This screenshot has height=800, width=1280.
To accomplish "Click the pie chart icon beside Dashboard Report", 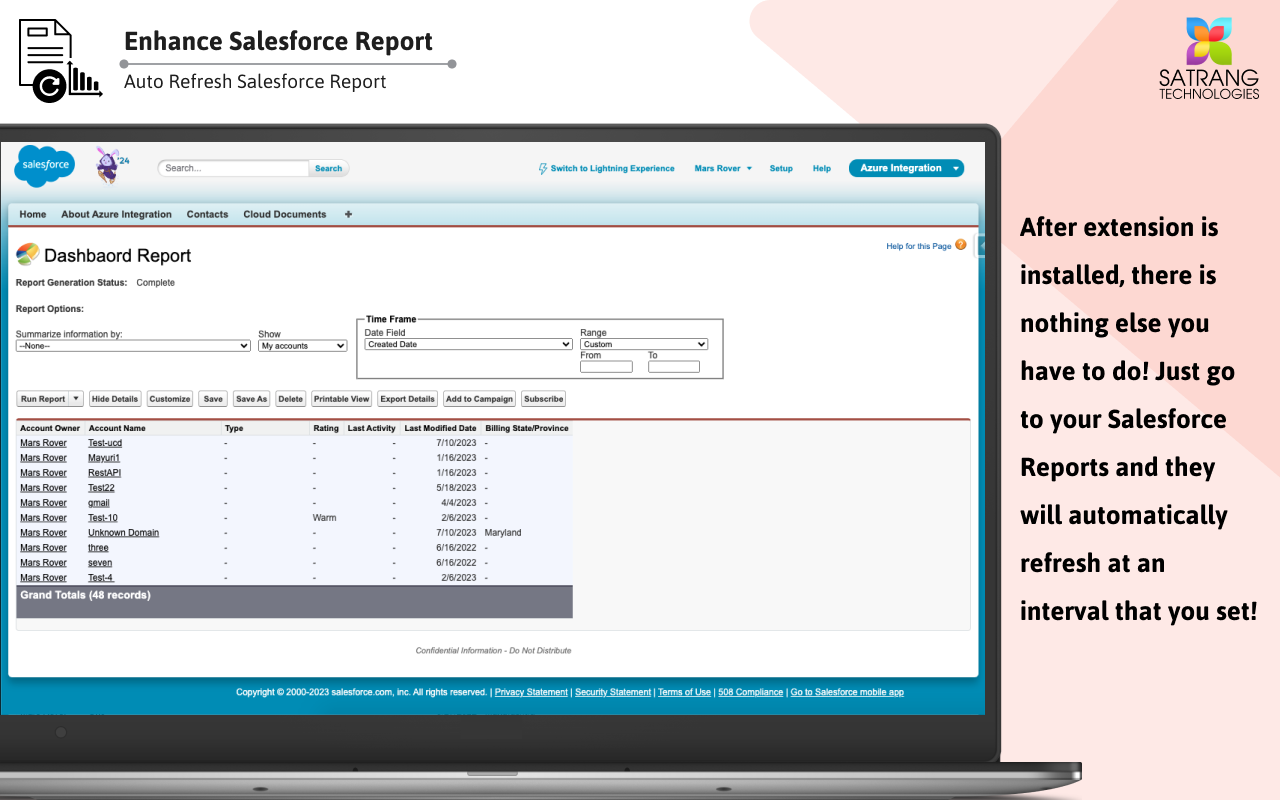I will pos(28,255).
